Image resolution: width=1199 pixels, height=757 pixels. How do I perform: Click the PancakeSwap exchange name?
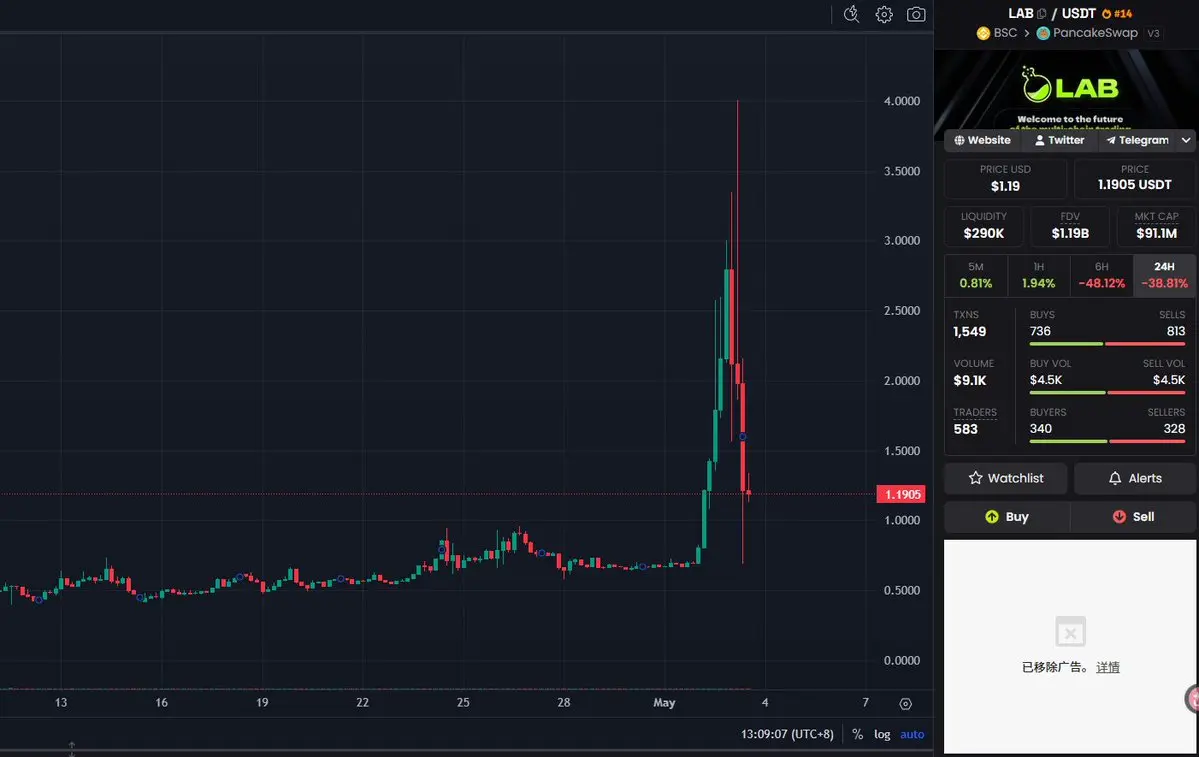[x=1095, y=33]
